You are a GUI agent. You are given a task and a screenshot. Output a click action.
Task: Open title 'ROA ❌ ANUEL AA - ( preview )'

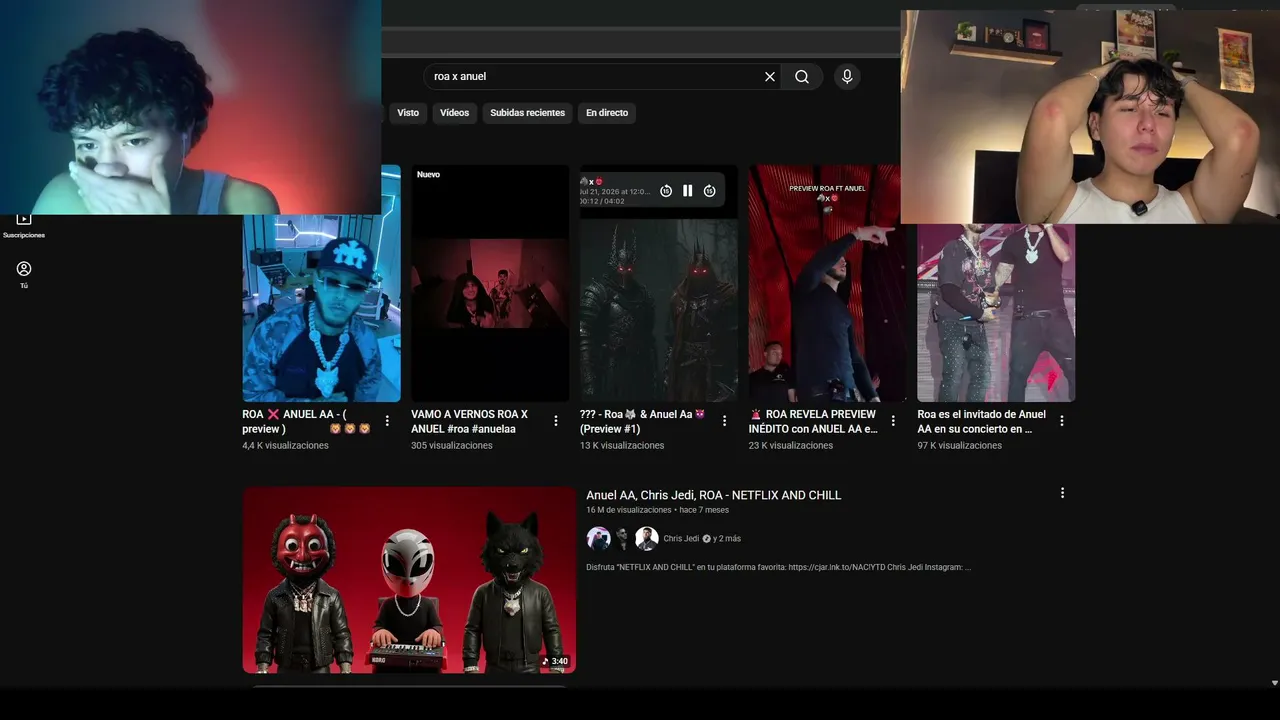[306, 421]
